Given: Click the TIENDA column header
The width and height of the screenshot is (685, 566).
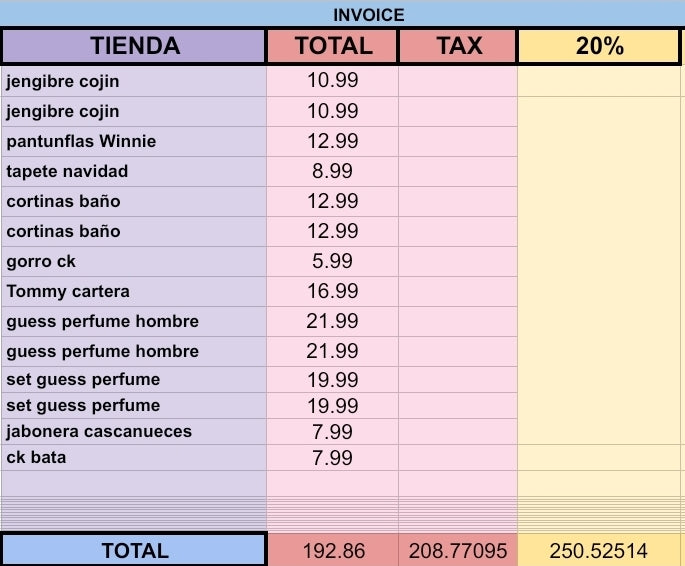Looking at the screenshot, I should tap(134, 46).
